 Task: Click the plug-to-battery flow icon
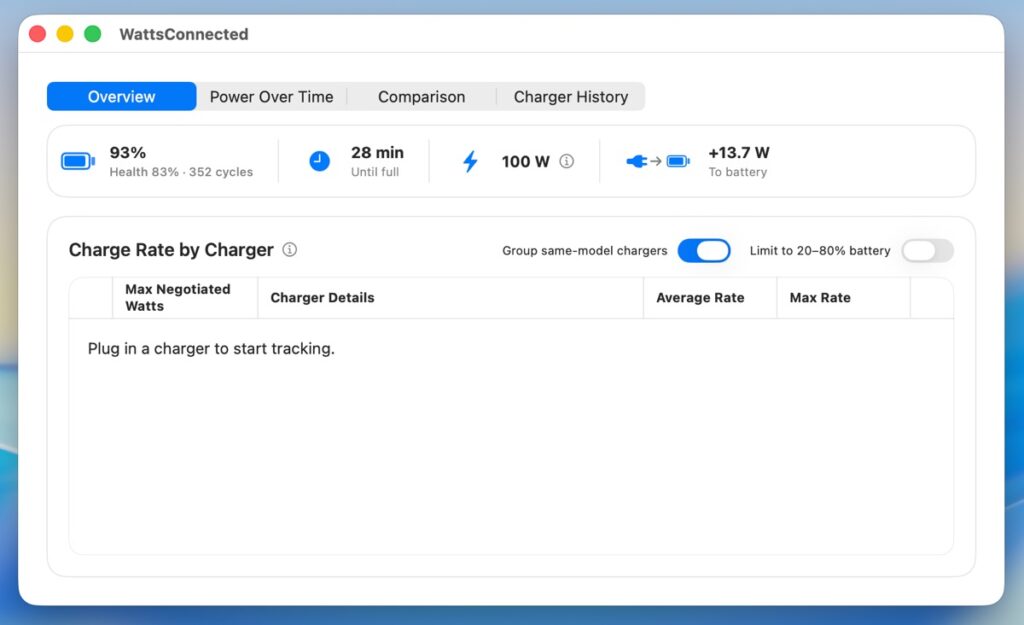coord(658,161)
